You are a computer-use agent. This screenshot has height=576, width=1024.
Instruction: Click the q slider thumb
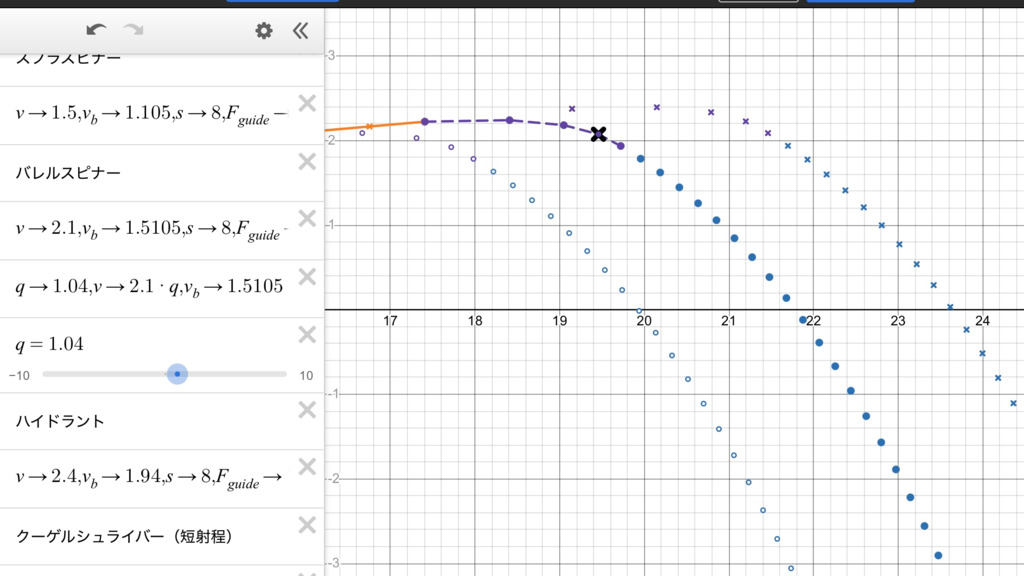[177, 374]
